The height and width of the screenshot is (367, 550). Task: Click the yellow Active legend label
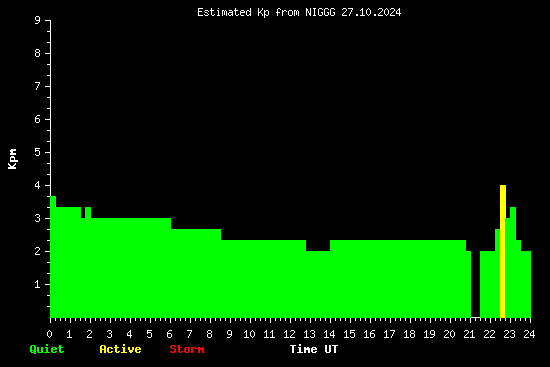pyautogui.click(x=120, y=349)
